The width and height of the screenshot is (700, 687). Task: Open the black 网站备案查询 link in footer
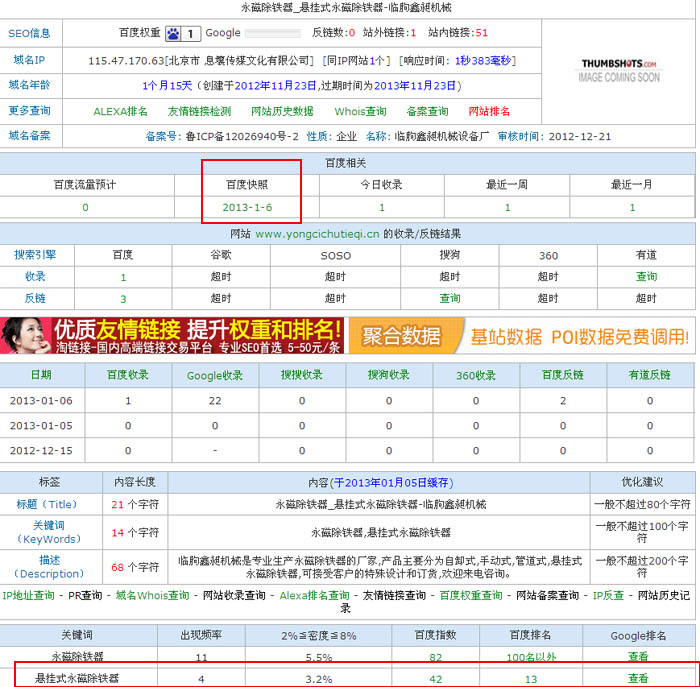[x=547, y=595]
